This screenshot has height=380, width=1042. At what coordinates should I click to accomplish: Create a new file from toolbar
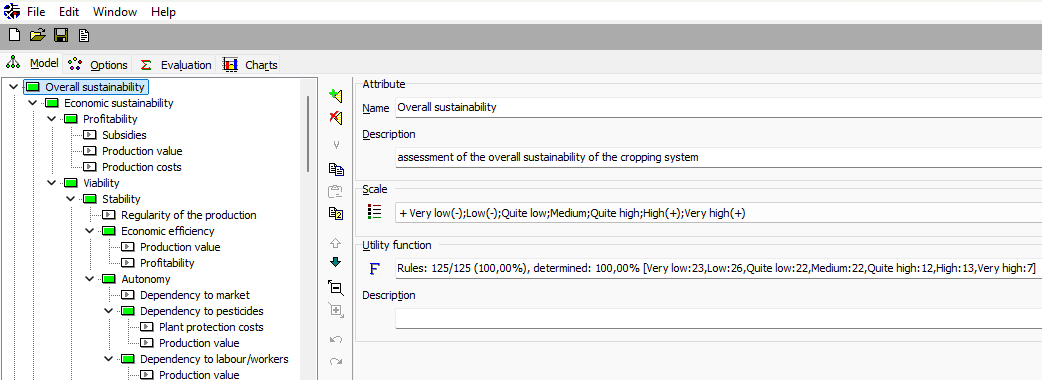pyautogui.click(x=14, y=35)
